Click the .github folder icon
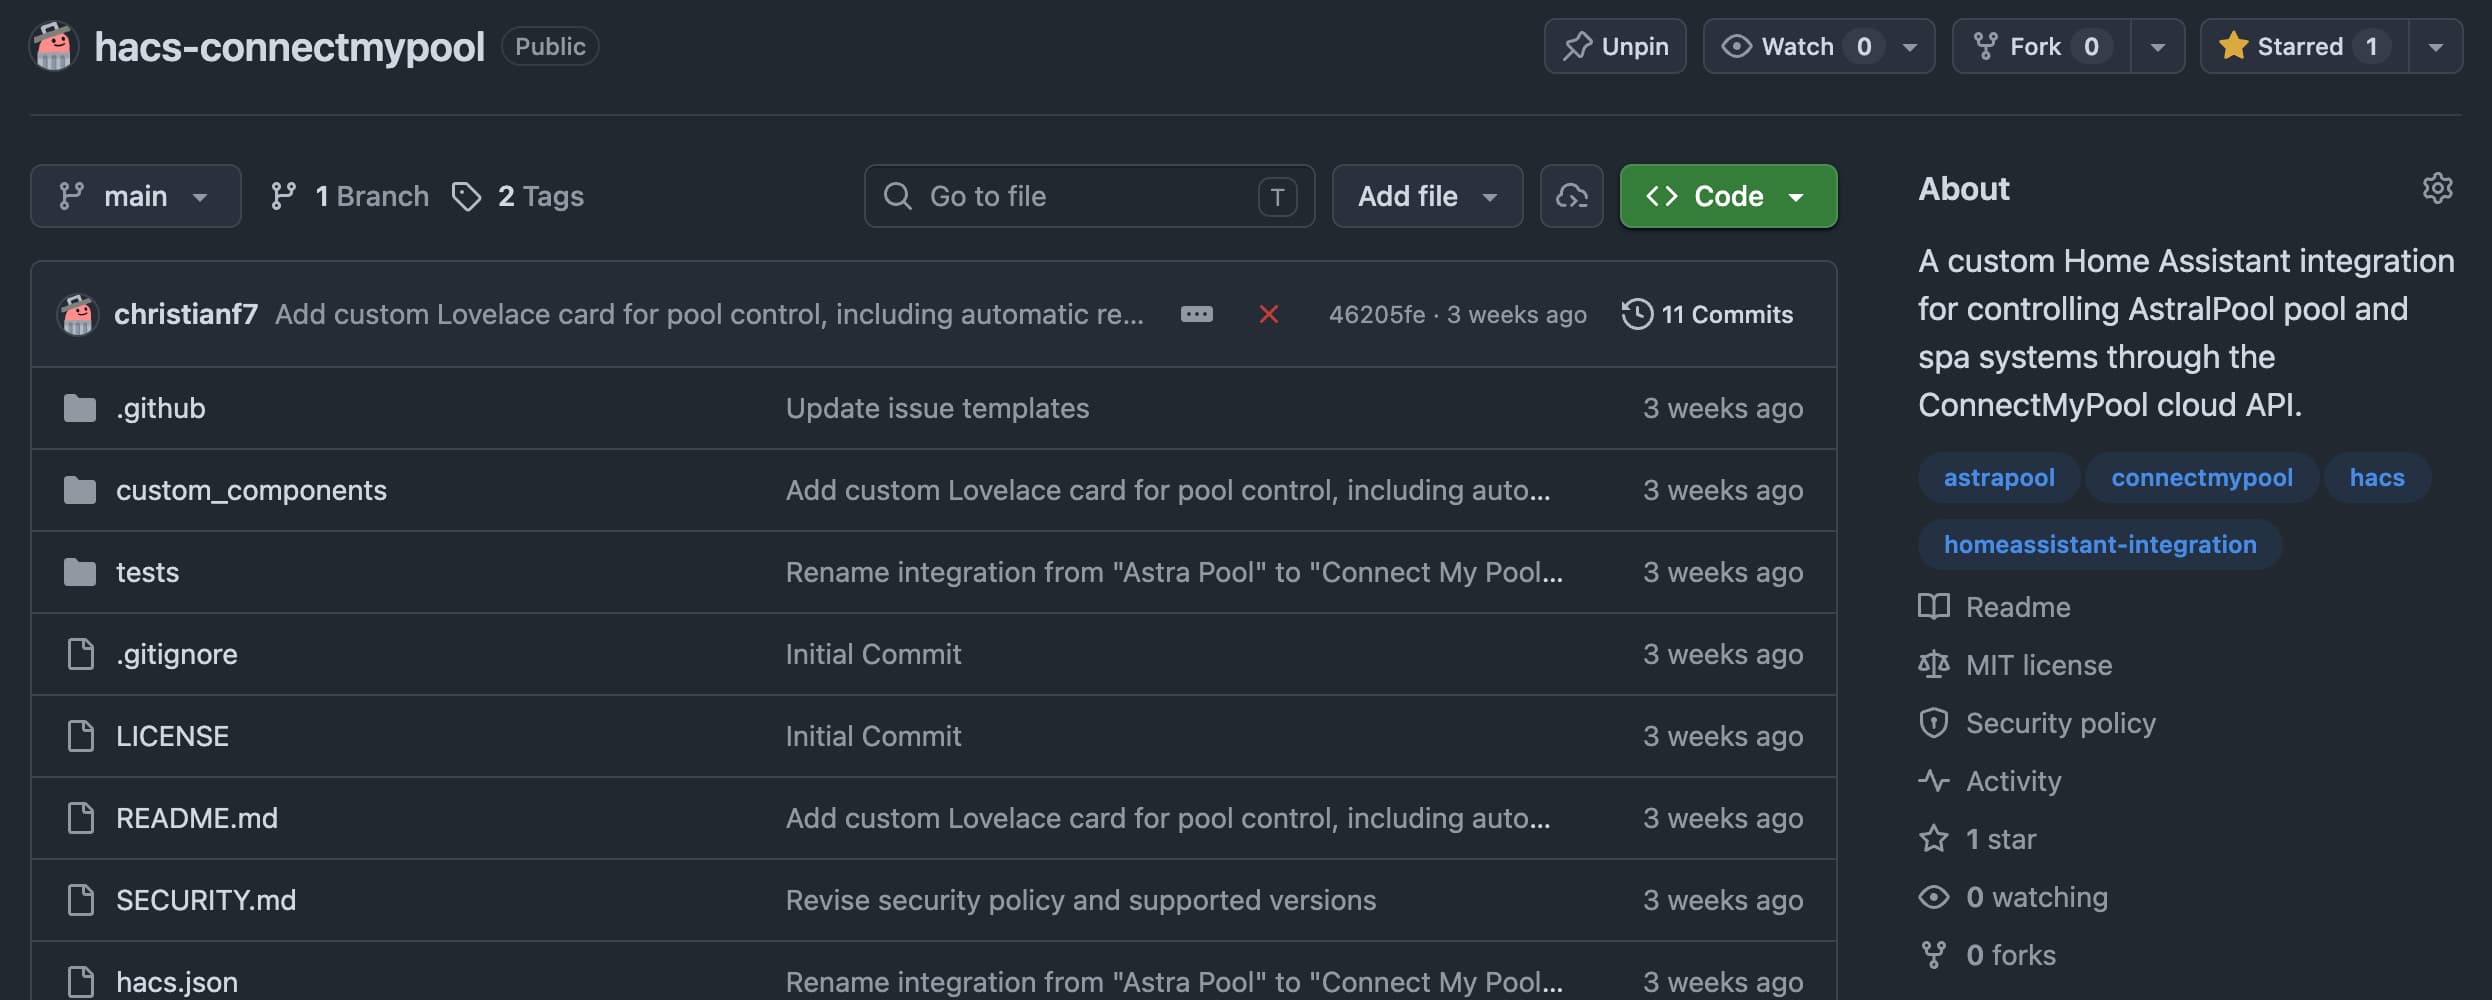This screenshot has height=1000, width=2492. (80, 408)
